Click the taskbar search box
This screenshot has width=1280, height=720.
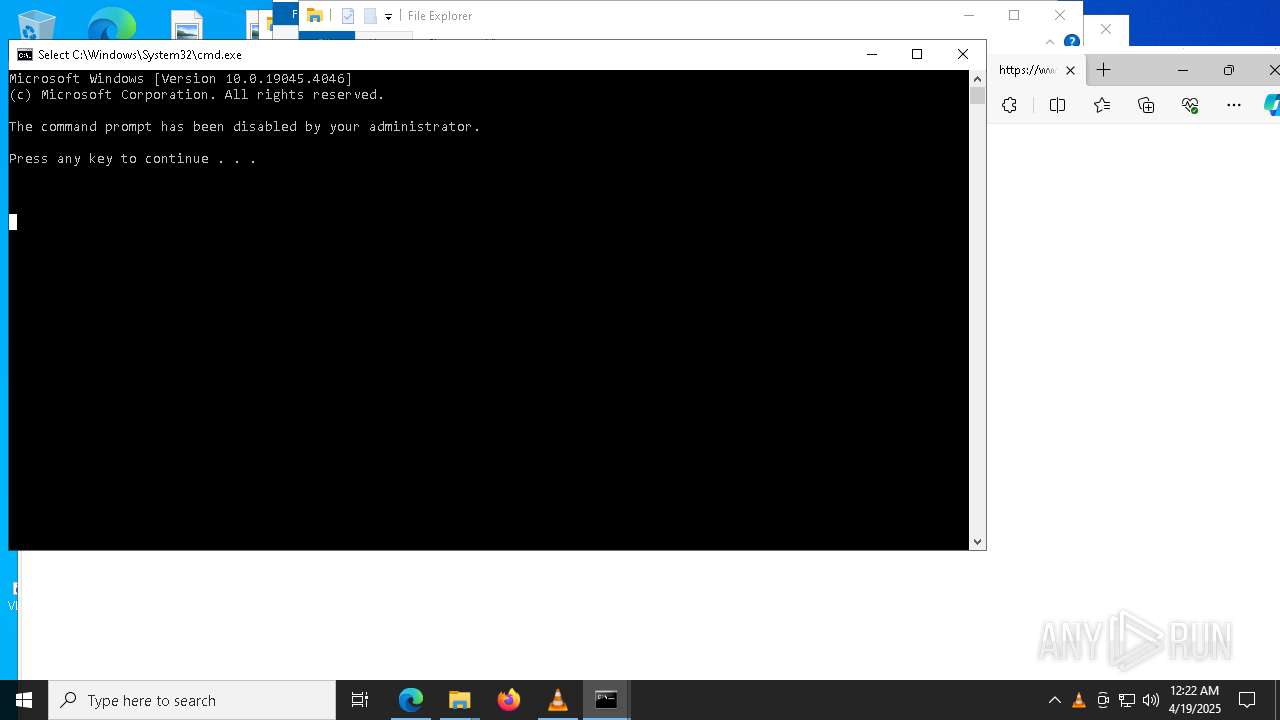[x=192, y=700]
